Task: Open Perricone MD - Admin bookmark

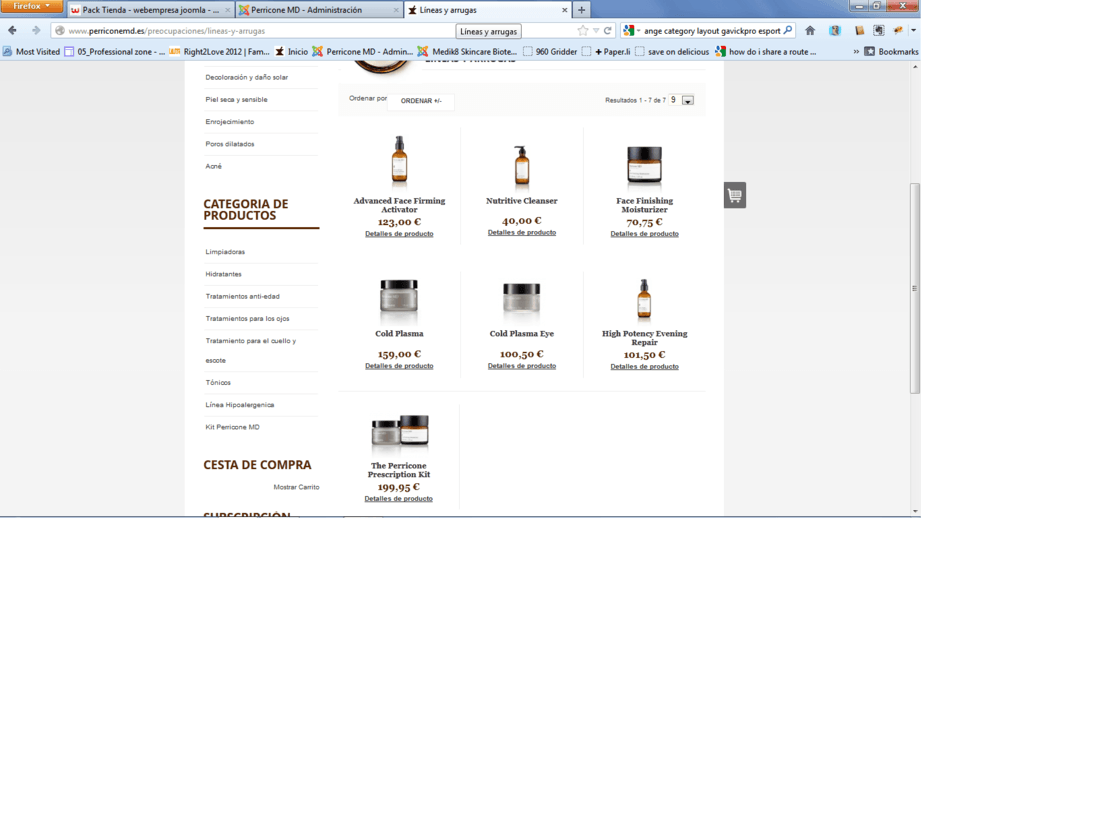Action: [363, 51]
